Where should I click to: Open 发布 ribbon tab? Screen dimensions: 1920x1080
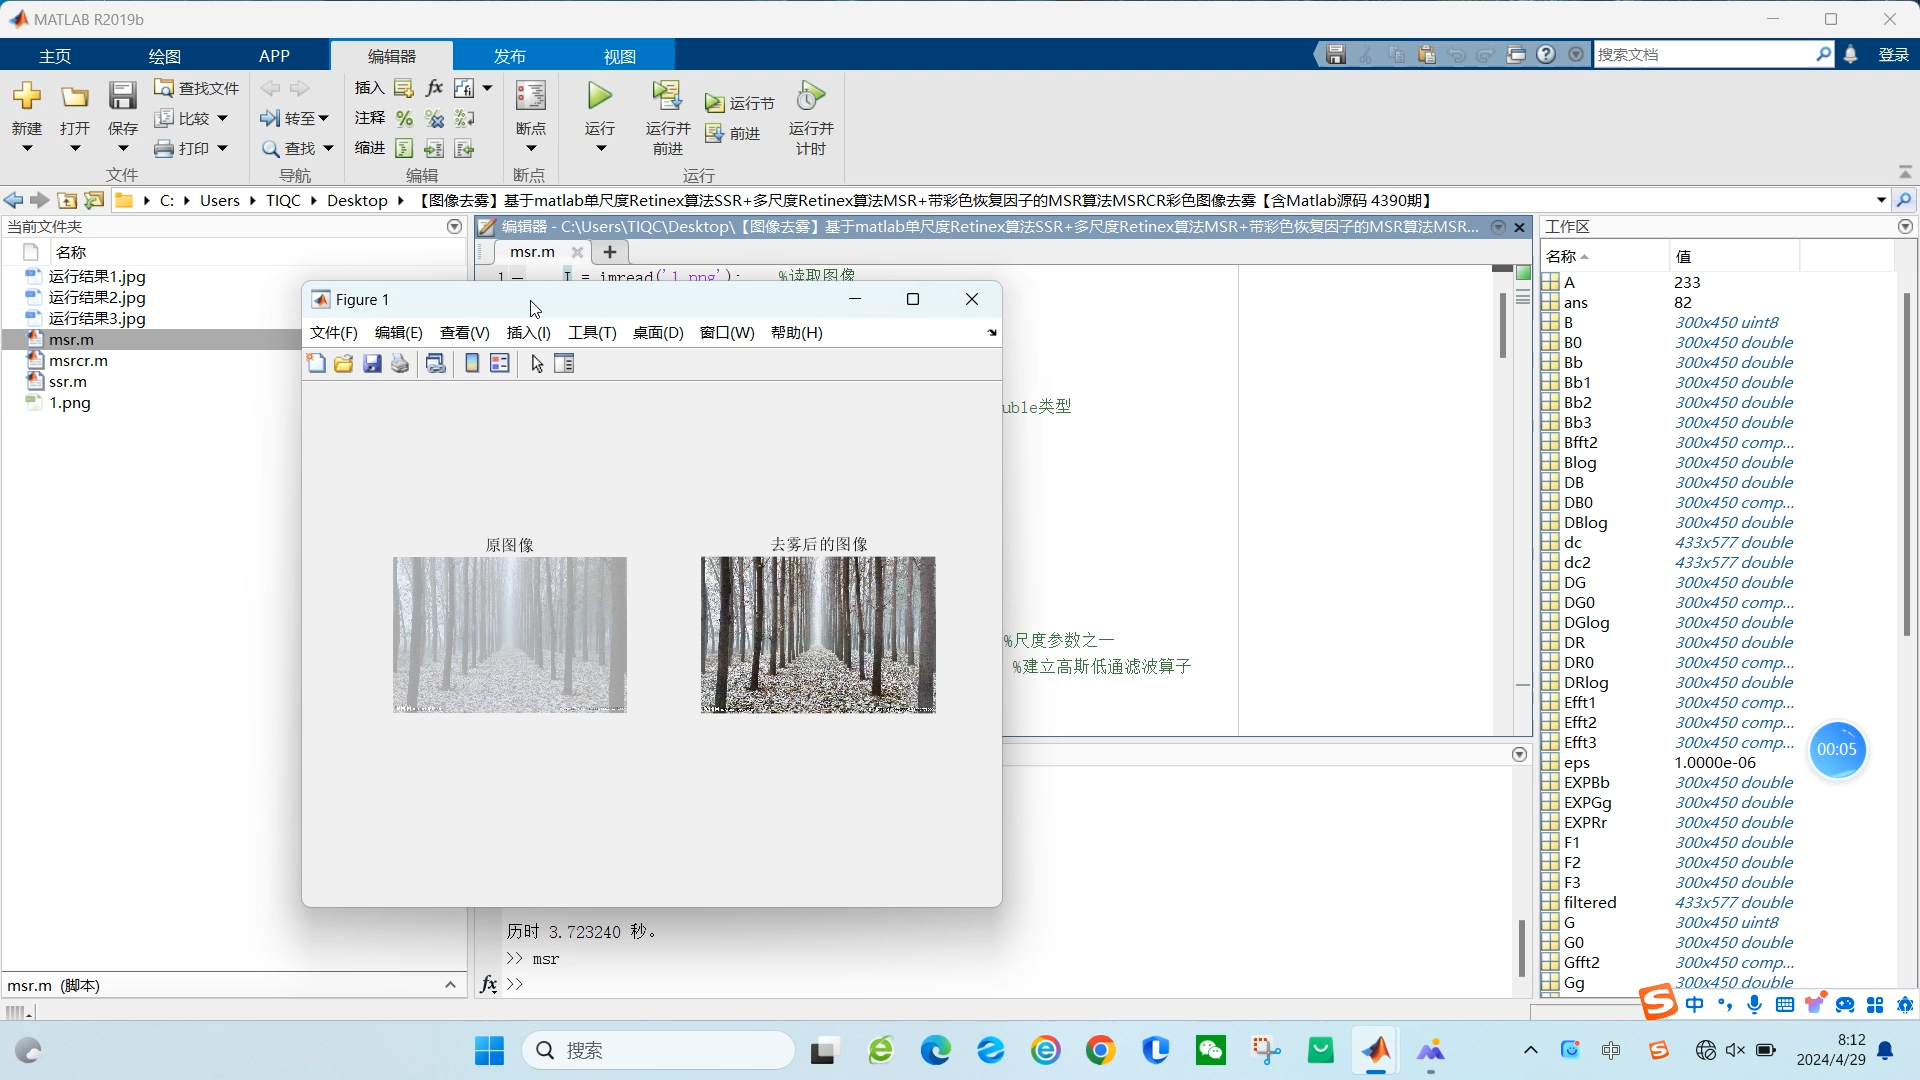(509, 55)
